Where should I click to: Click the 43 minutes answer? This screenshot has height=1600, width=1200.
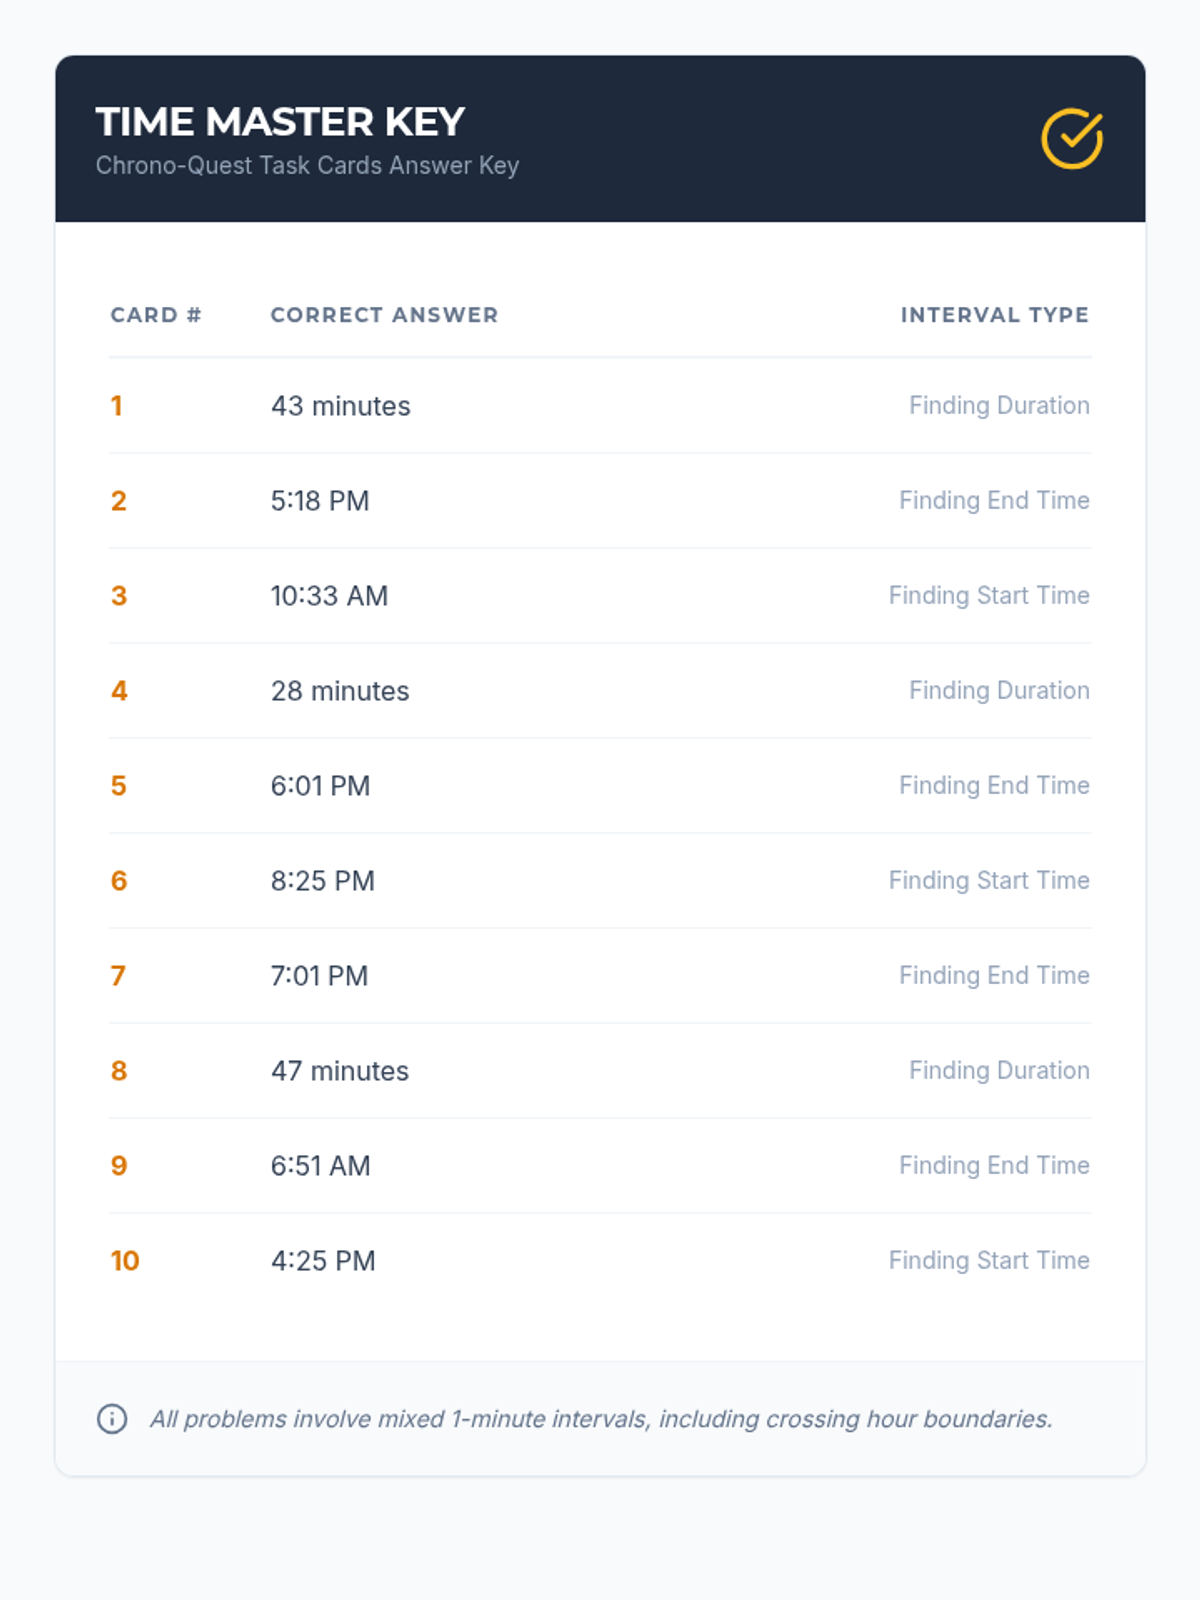tap(340, 406)
